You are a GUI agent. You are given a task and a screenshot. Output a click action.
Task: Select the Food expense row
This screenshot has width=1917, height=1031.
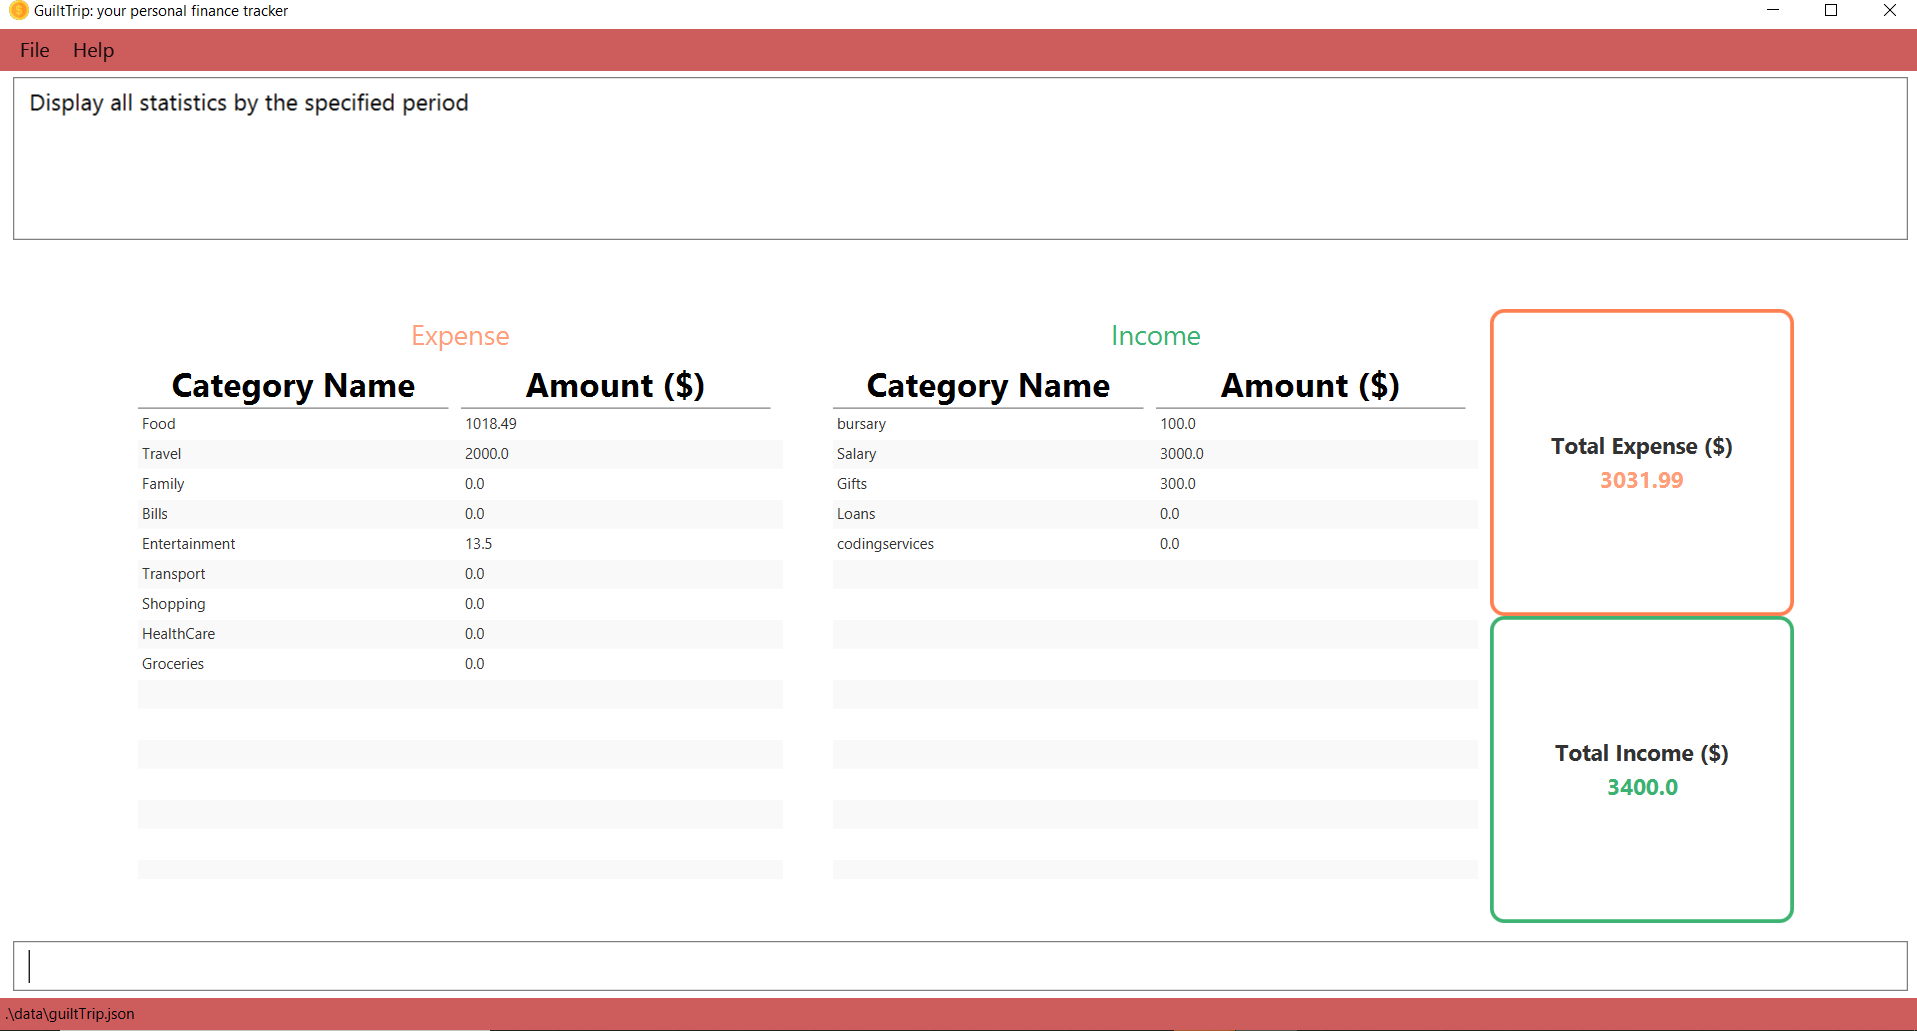(x=460, y=424)
